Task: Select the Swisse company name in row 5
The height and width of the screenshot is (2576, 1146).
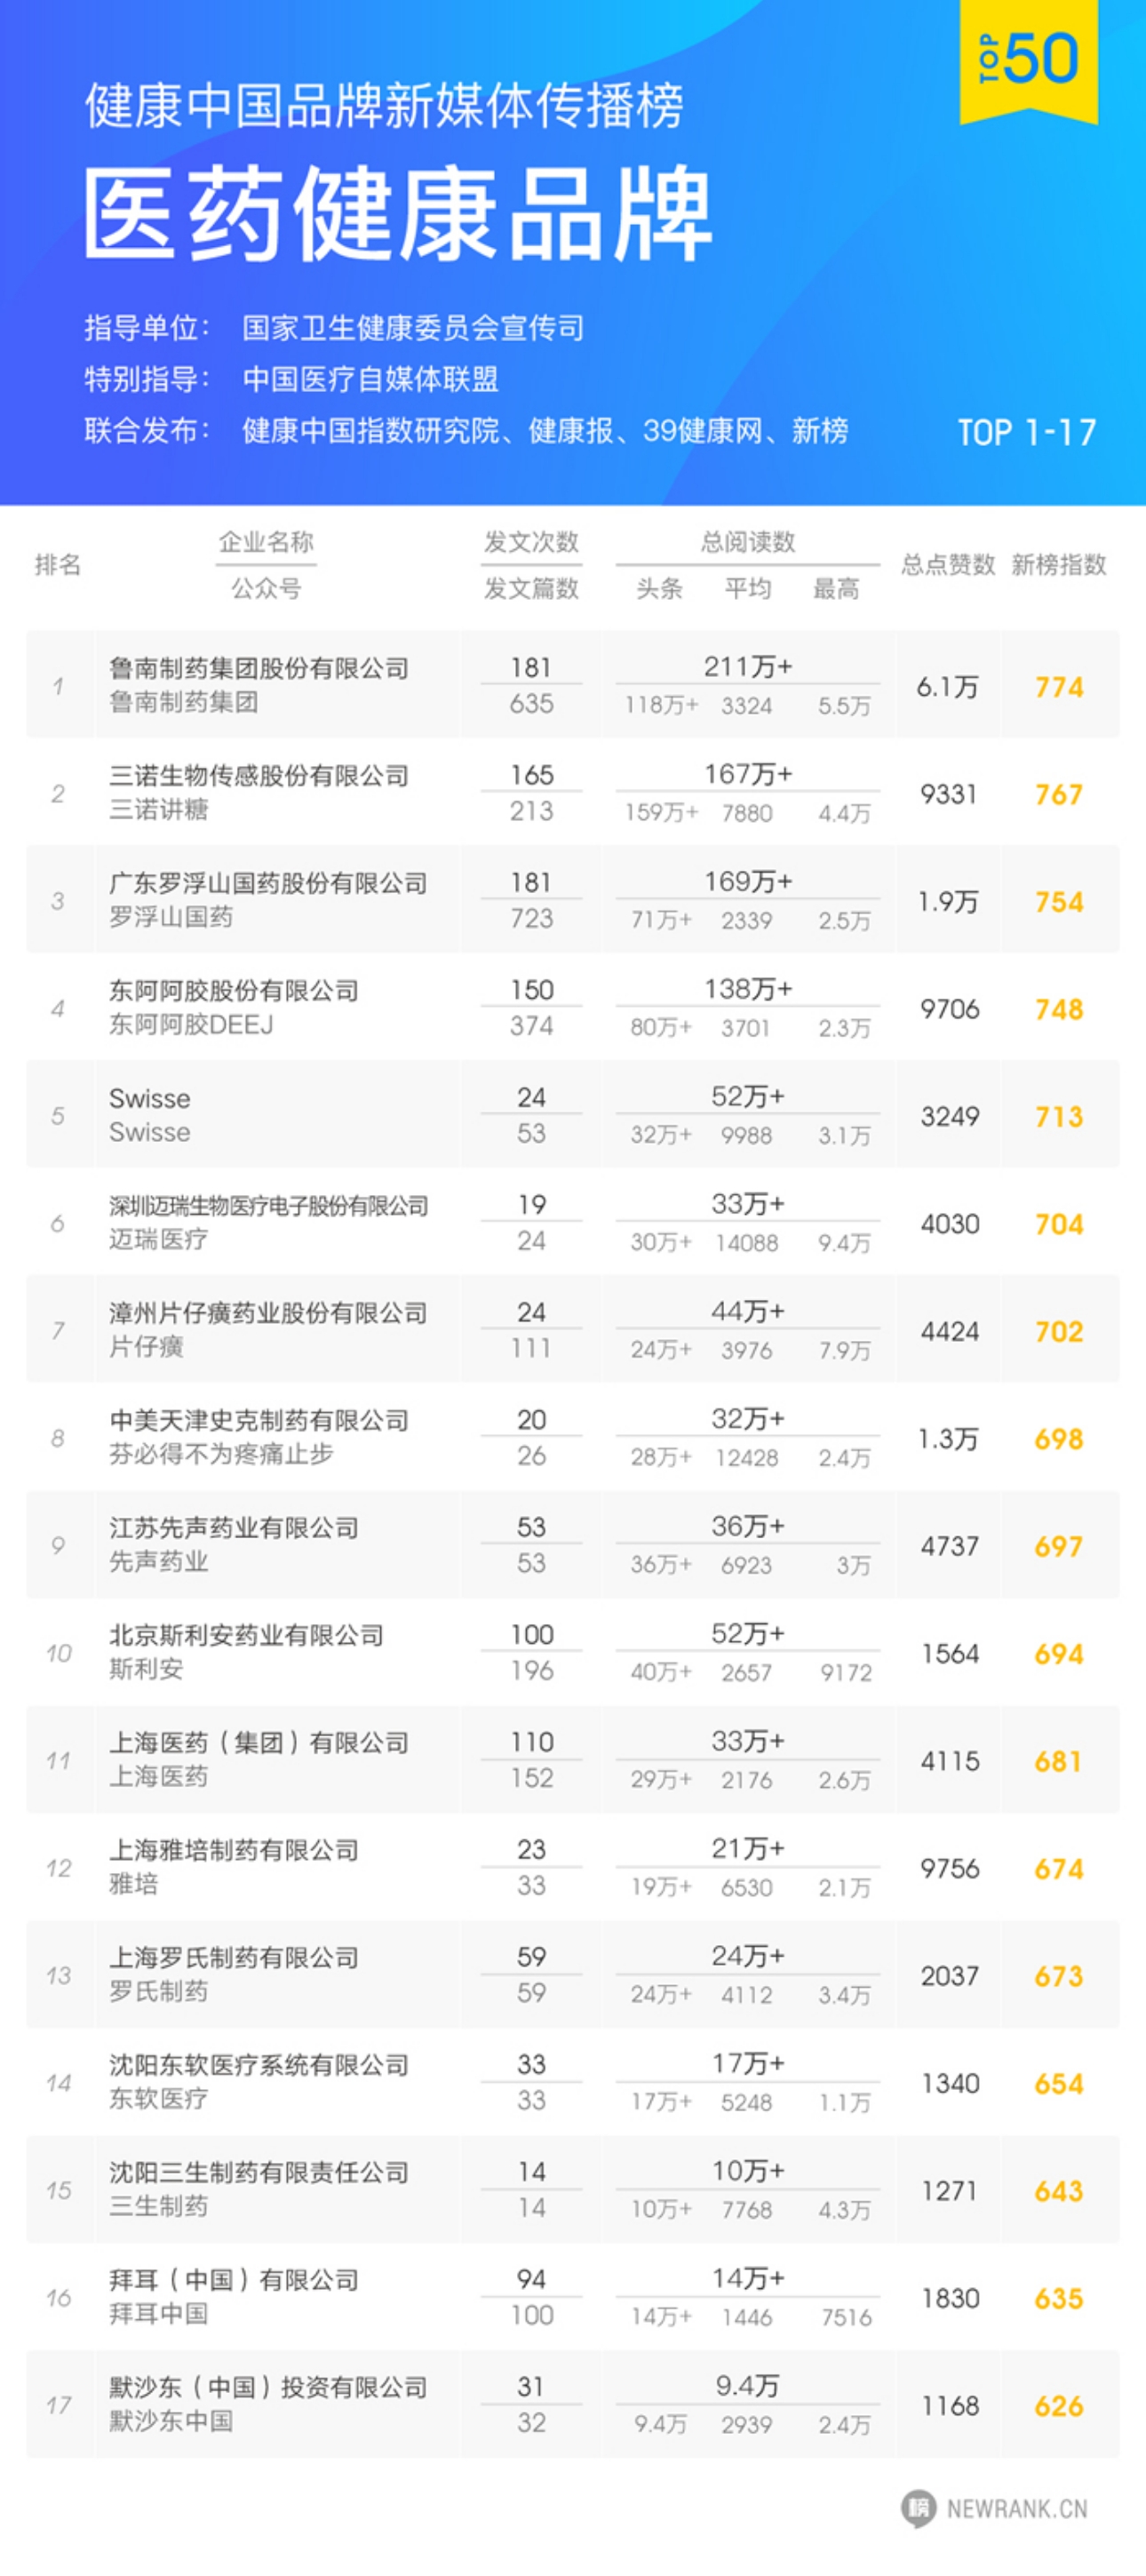Action: [x=150, y=1098]
